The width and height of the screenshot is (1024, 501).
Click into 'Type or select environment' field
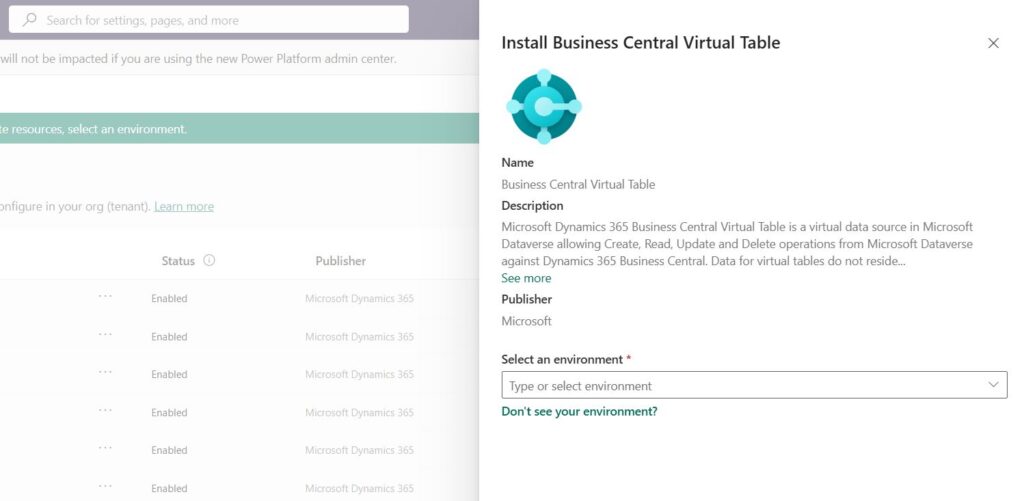click(x=740, y=386)
